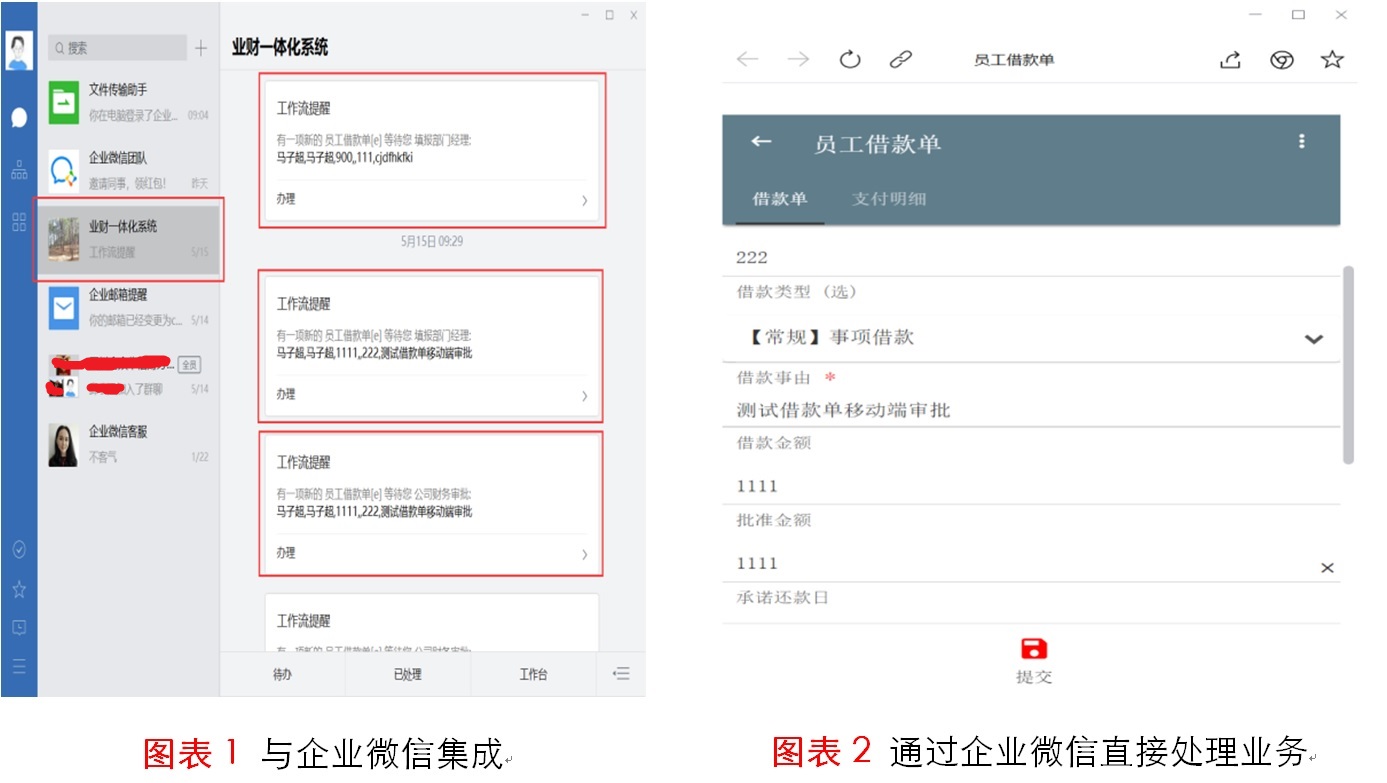1387x783 pixels.
Task: Click the 提交 save button
Action: point(1033,659)
